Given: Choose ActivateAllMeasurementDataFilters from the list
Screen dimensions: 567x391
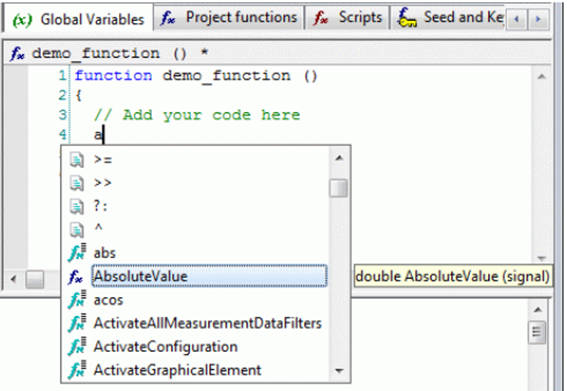Looking at the screenshot, I should [x=207, y=323].
